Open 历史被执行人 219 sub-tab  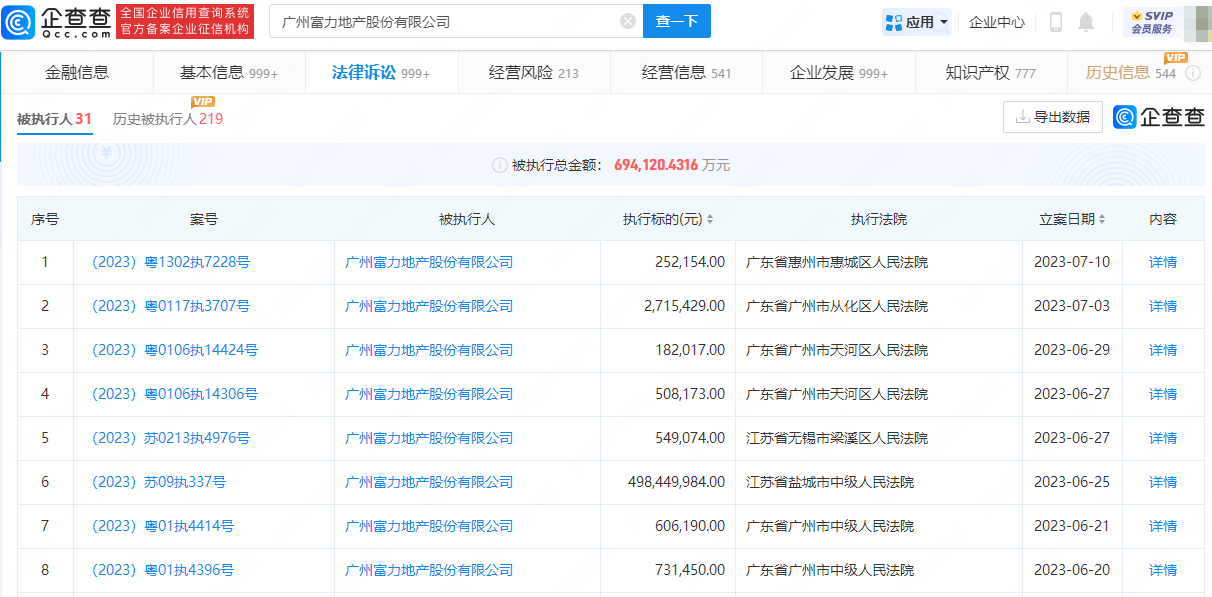167,119
